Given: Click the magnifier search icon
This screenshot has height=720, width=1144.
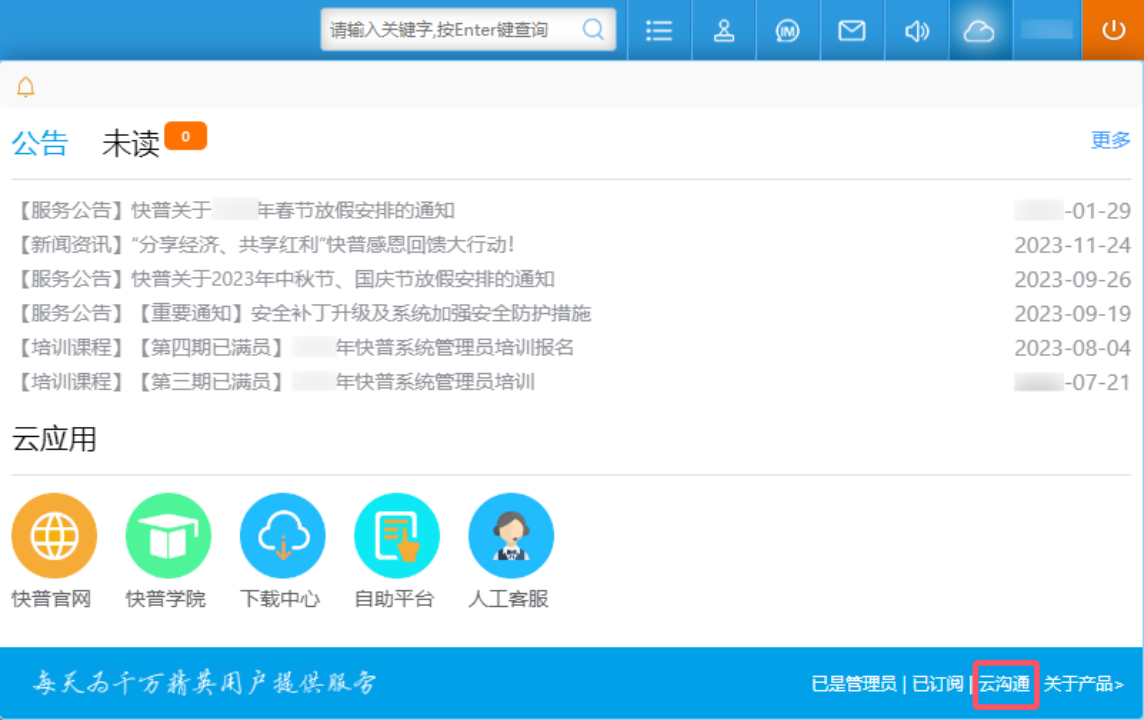Looking at the screenshot, I should tap(593, 30).
